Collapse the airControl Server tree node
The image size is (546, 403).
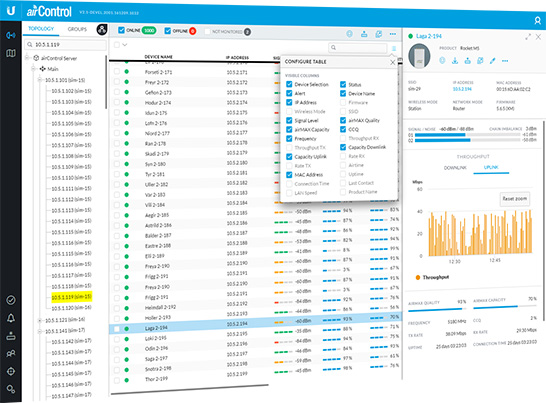(27, 57)
